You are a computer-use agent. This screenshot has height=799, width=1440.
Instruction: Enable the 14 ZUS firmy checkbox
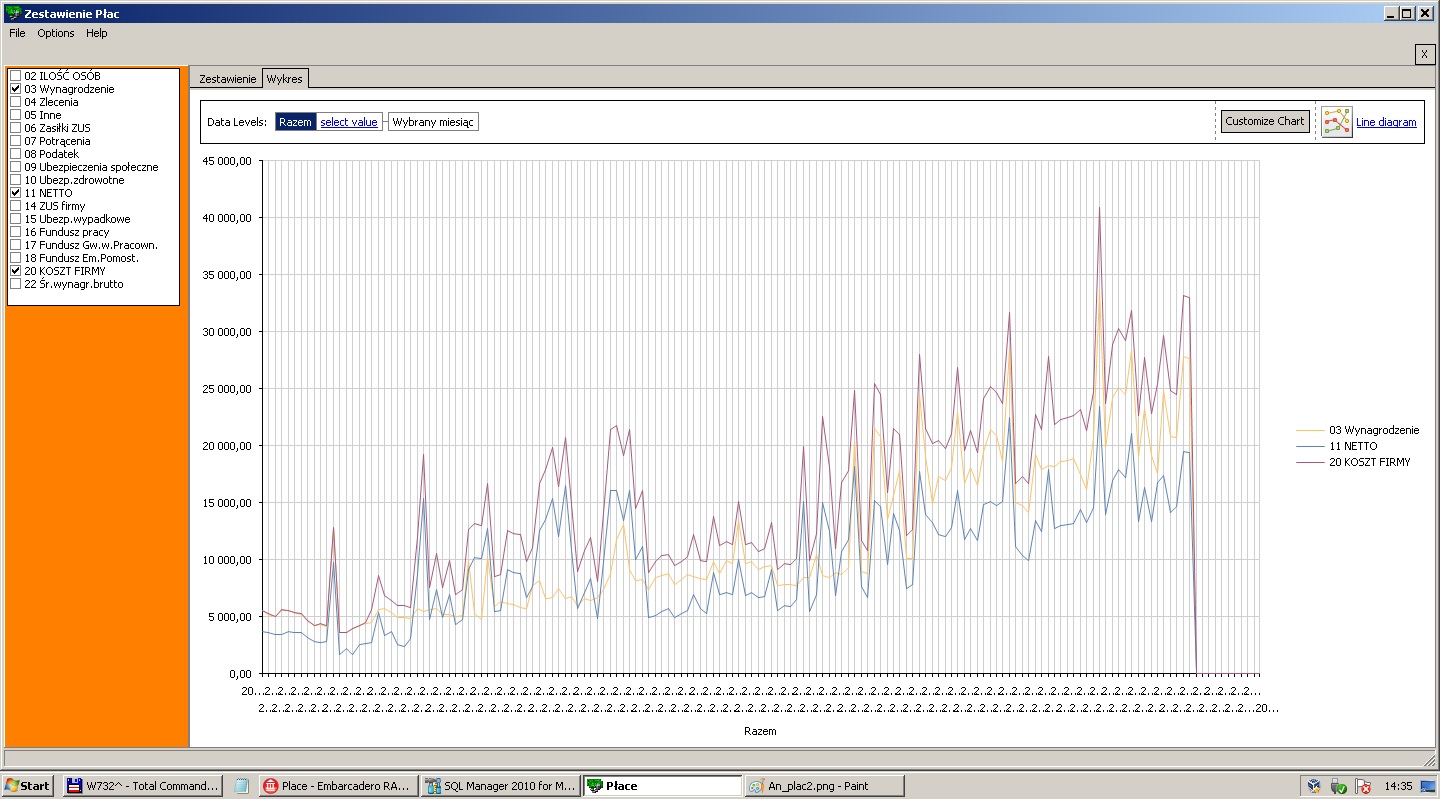point(16,206)
